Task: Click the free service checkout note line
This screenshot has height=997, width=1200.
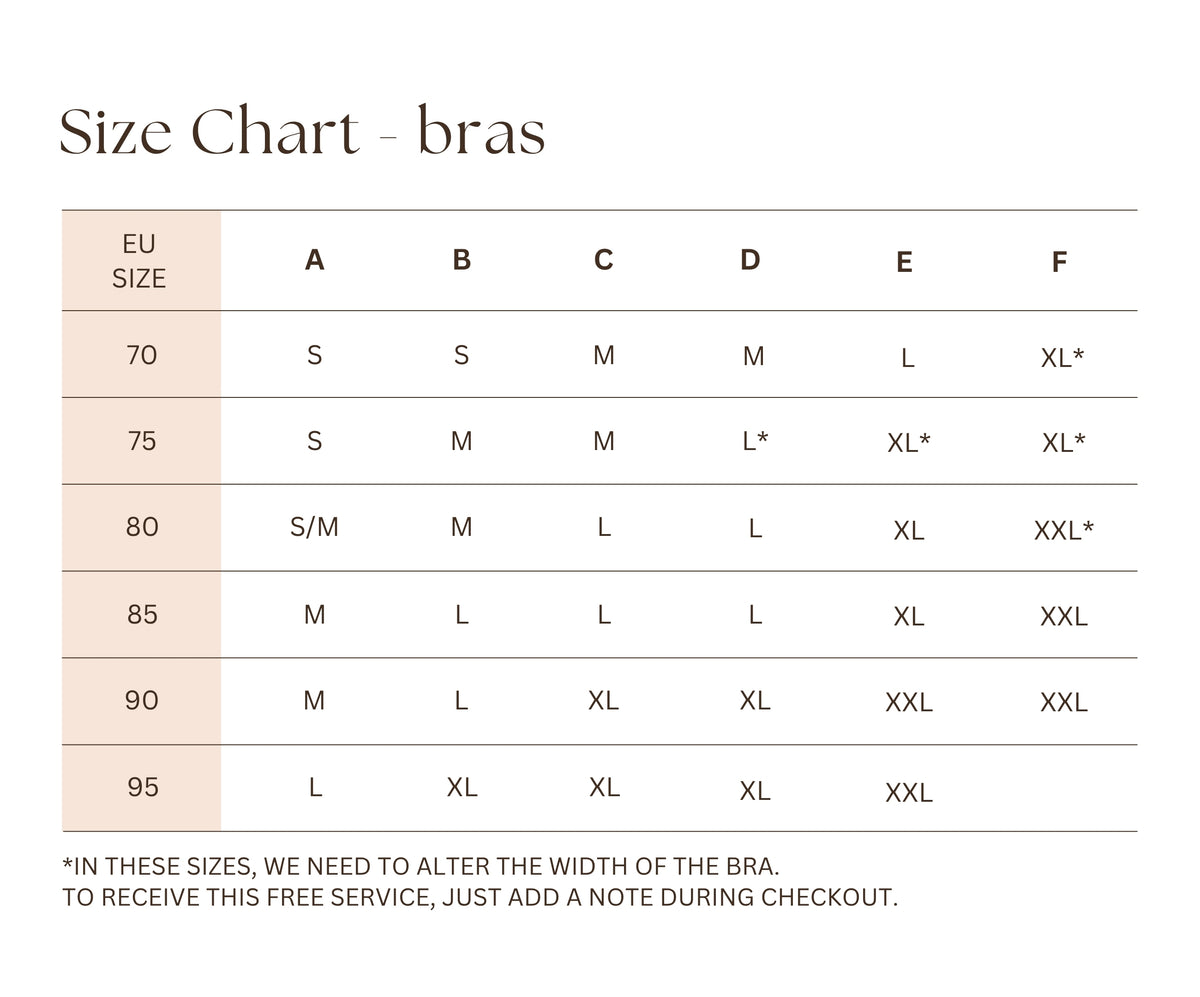Action: tap(480, 897)
